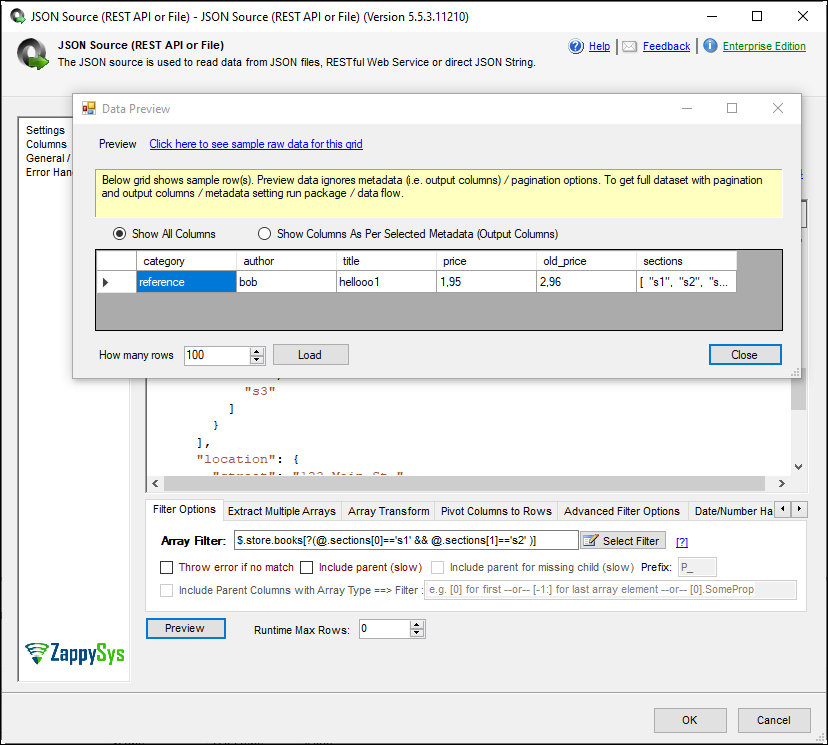Decrease the How many rows value
Viewport: 828px width, 745px height.
click(257, 359)
